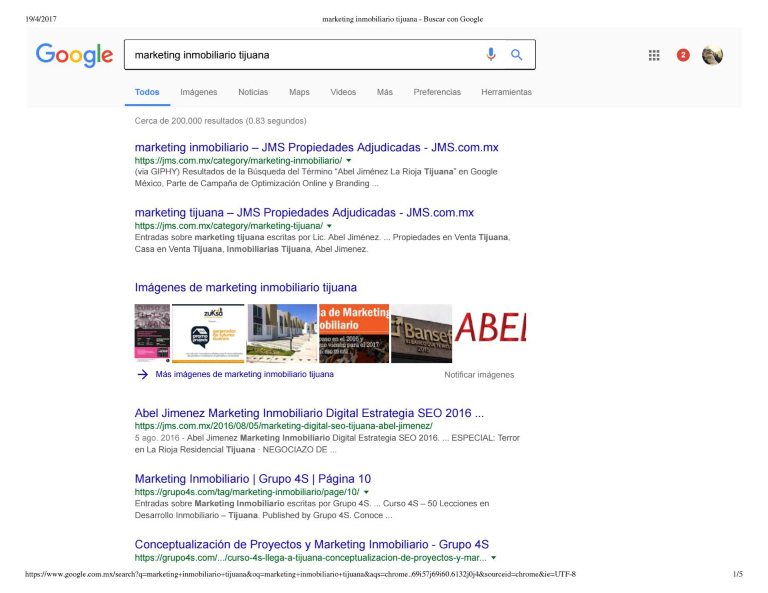768x593 pixels.
Task: Open the zuKso promo thumbnail
Action: coord(208,333)
